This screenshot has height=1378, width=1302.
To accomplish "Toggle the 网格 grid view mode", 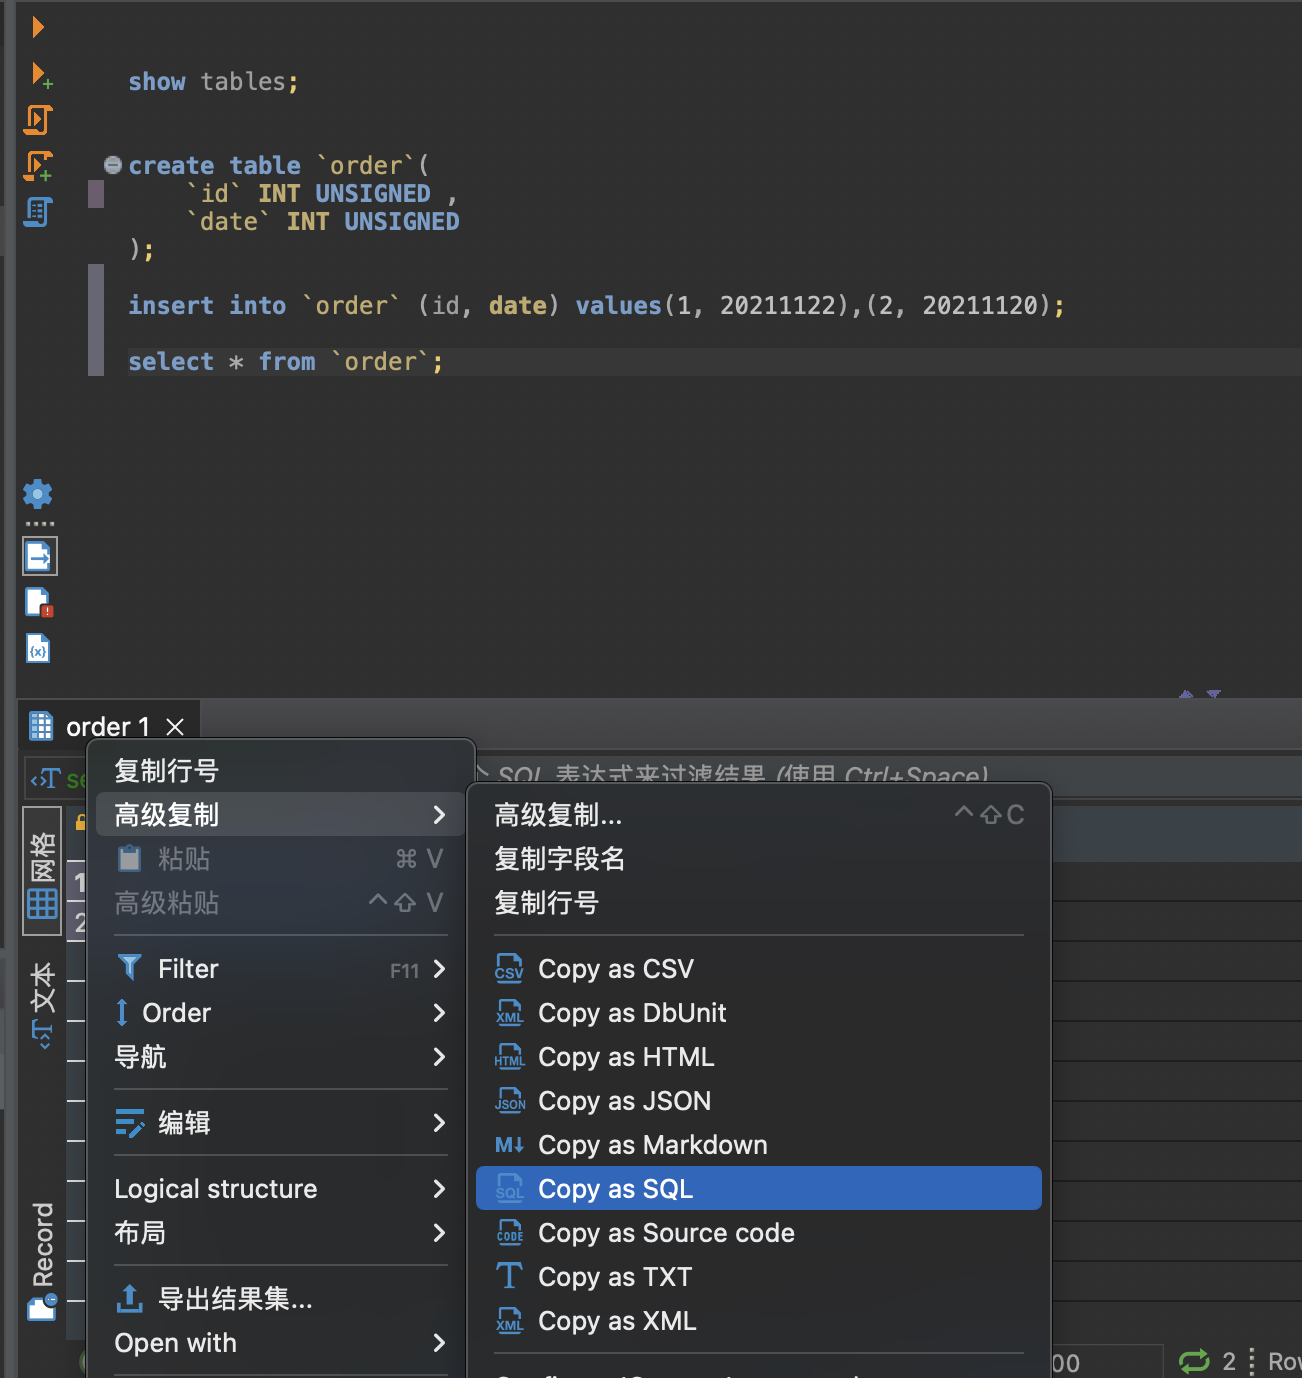I will (x=41, y=870).
